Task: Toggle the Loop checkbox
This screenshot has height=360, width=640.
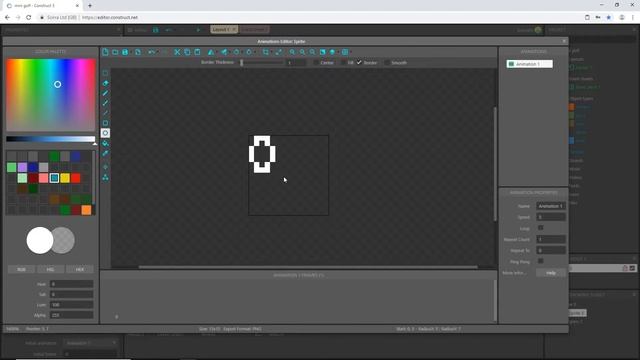Action: pos(540,228)
